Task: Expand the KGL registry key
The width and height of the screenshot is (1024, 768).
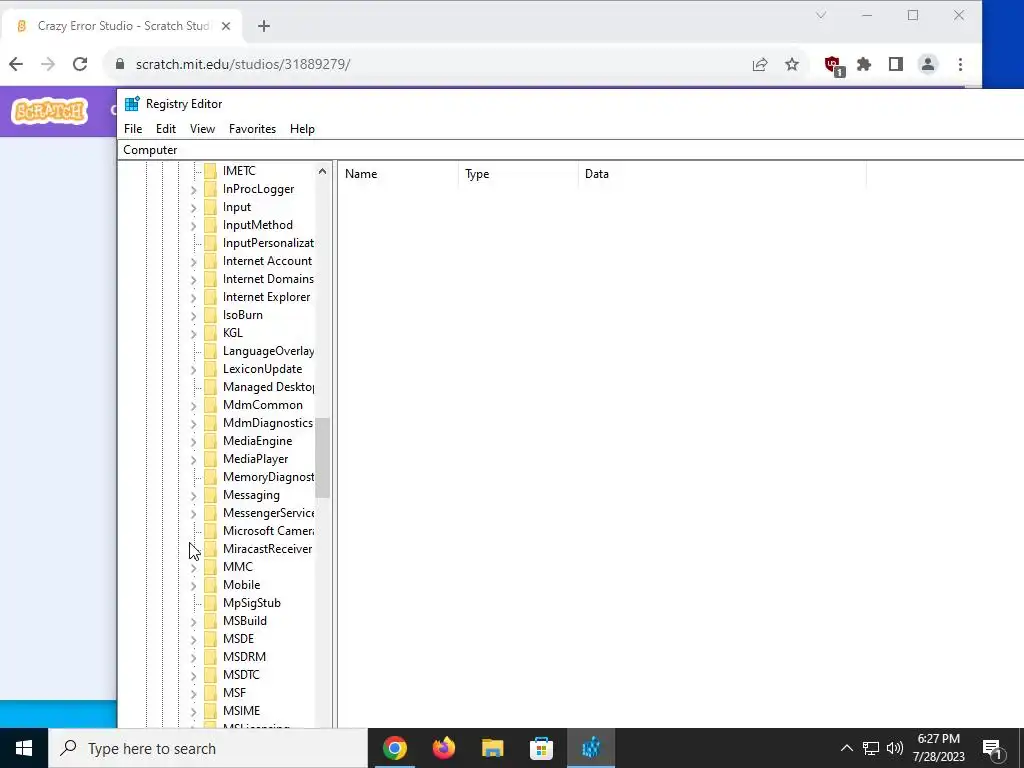Action: tap(193, 333)
